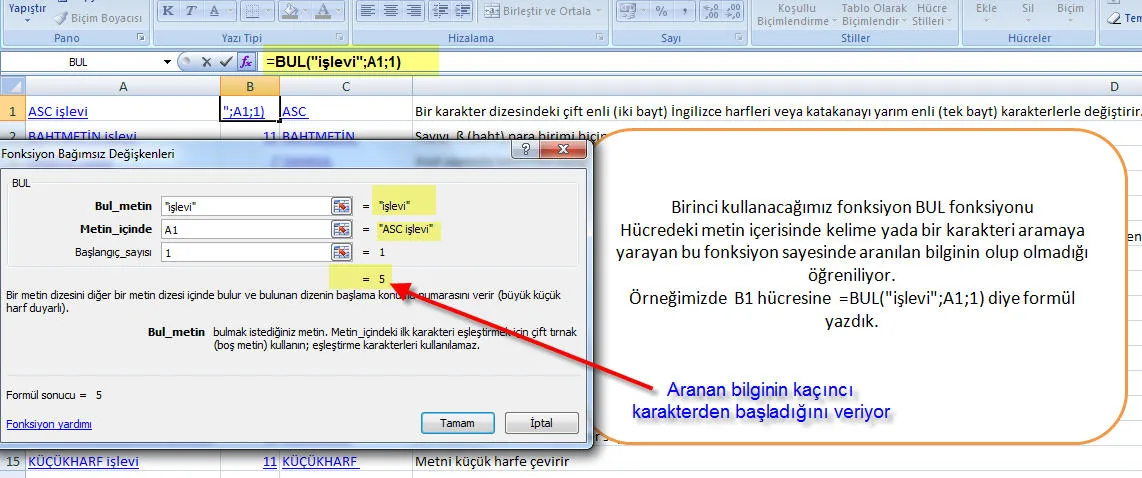Click the Insert Function fx icon
Screen dimensions: 1142x478
click(x=246, y=61)
